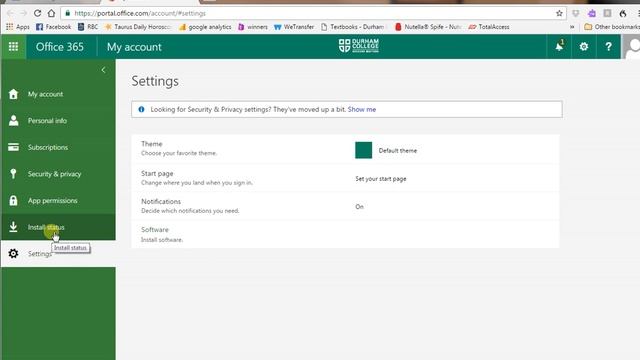This screenshot has height=360, width=640.
Task: Open the Software settings row
Action: tap(345, 234)
